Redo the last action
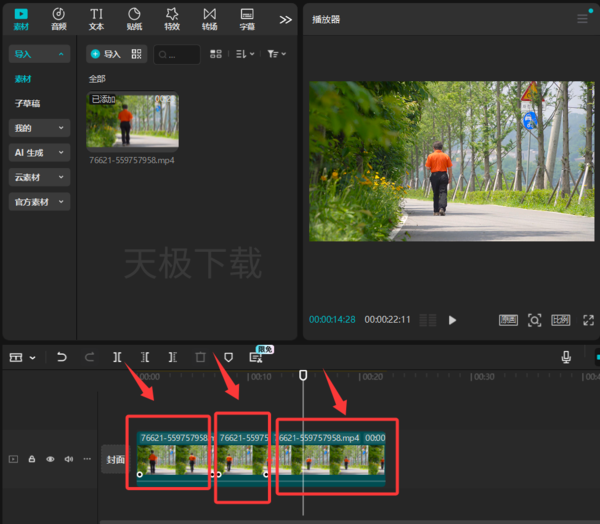 point(90,357)
